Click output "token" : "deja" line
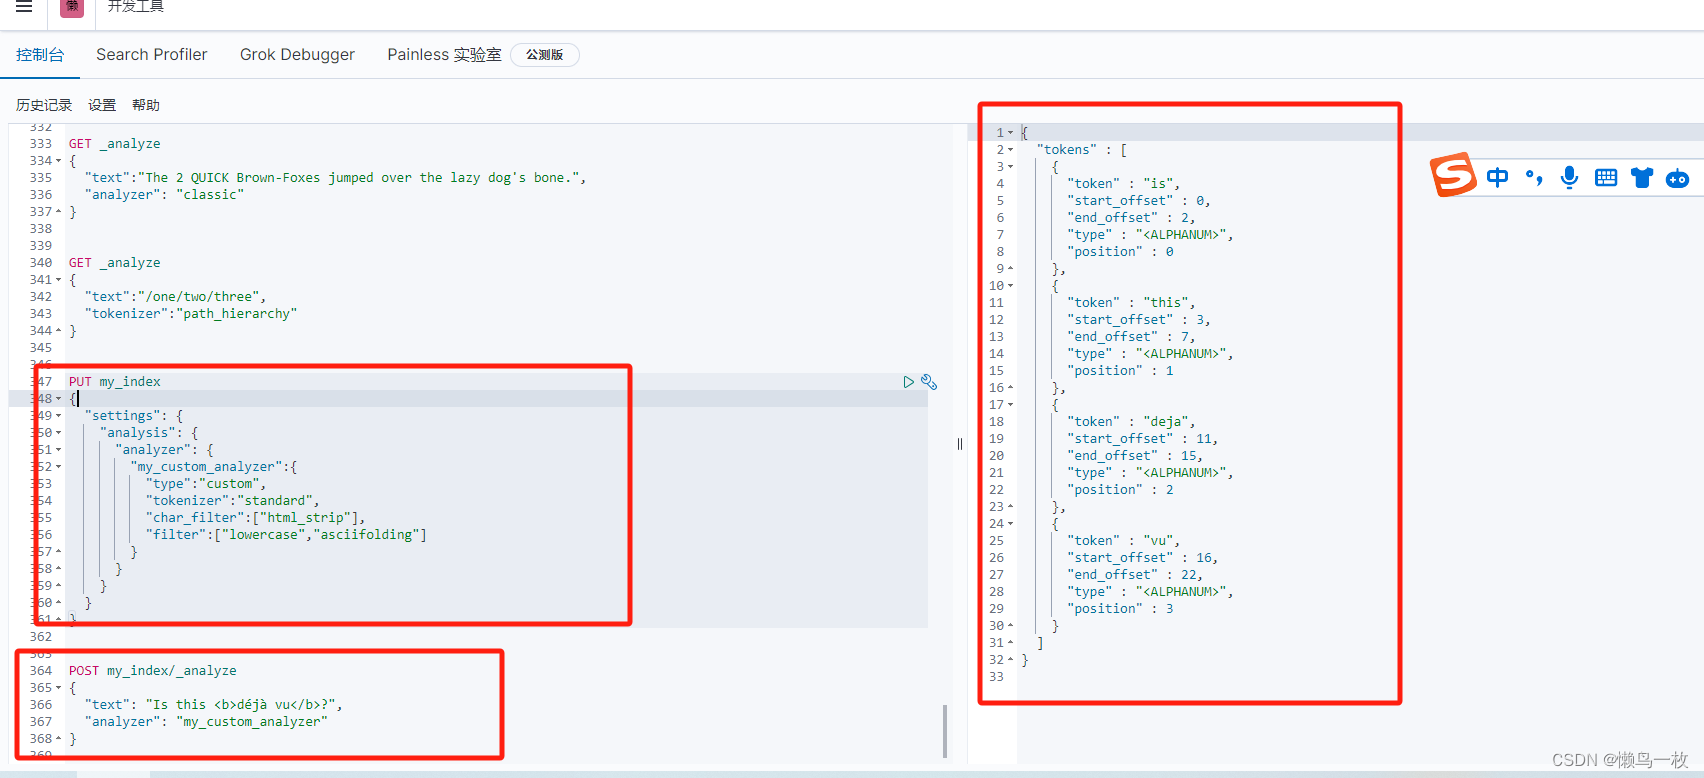This screenshot has width=1704, height=778. [x=1131, y=422]
